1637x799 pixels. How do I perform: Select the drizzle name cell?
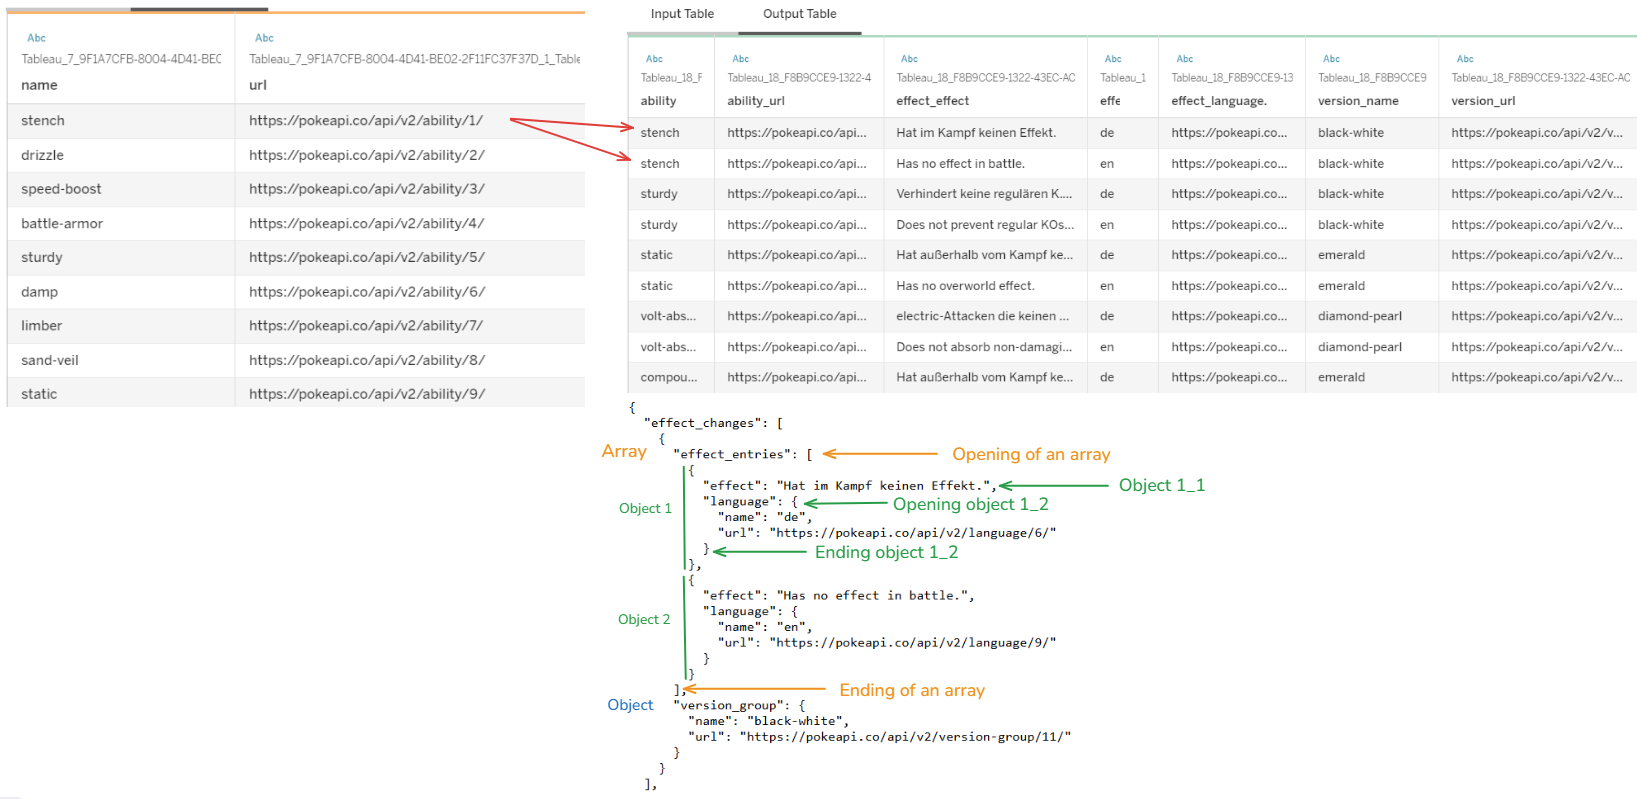coord(42,155)
